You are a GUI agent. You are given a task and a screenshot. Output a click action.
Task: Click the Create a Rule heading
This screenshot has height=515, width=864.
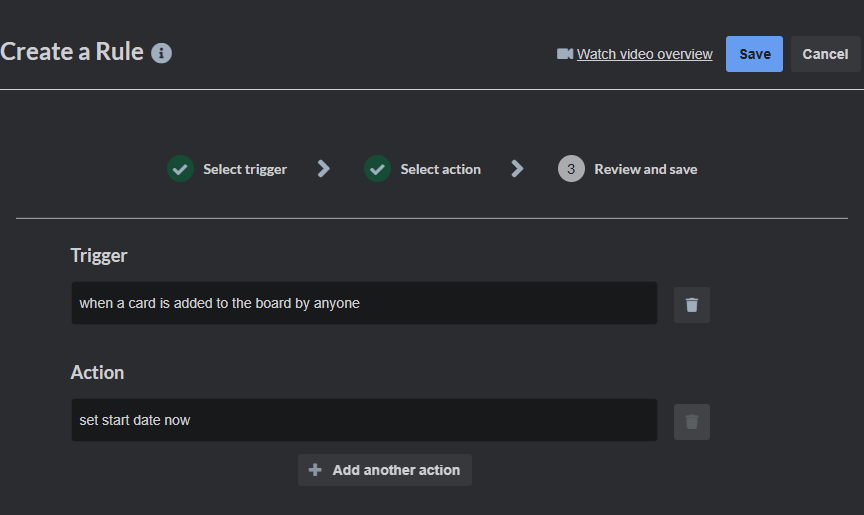click(72, 52)
